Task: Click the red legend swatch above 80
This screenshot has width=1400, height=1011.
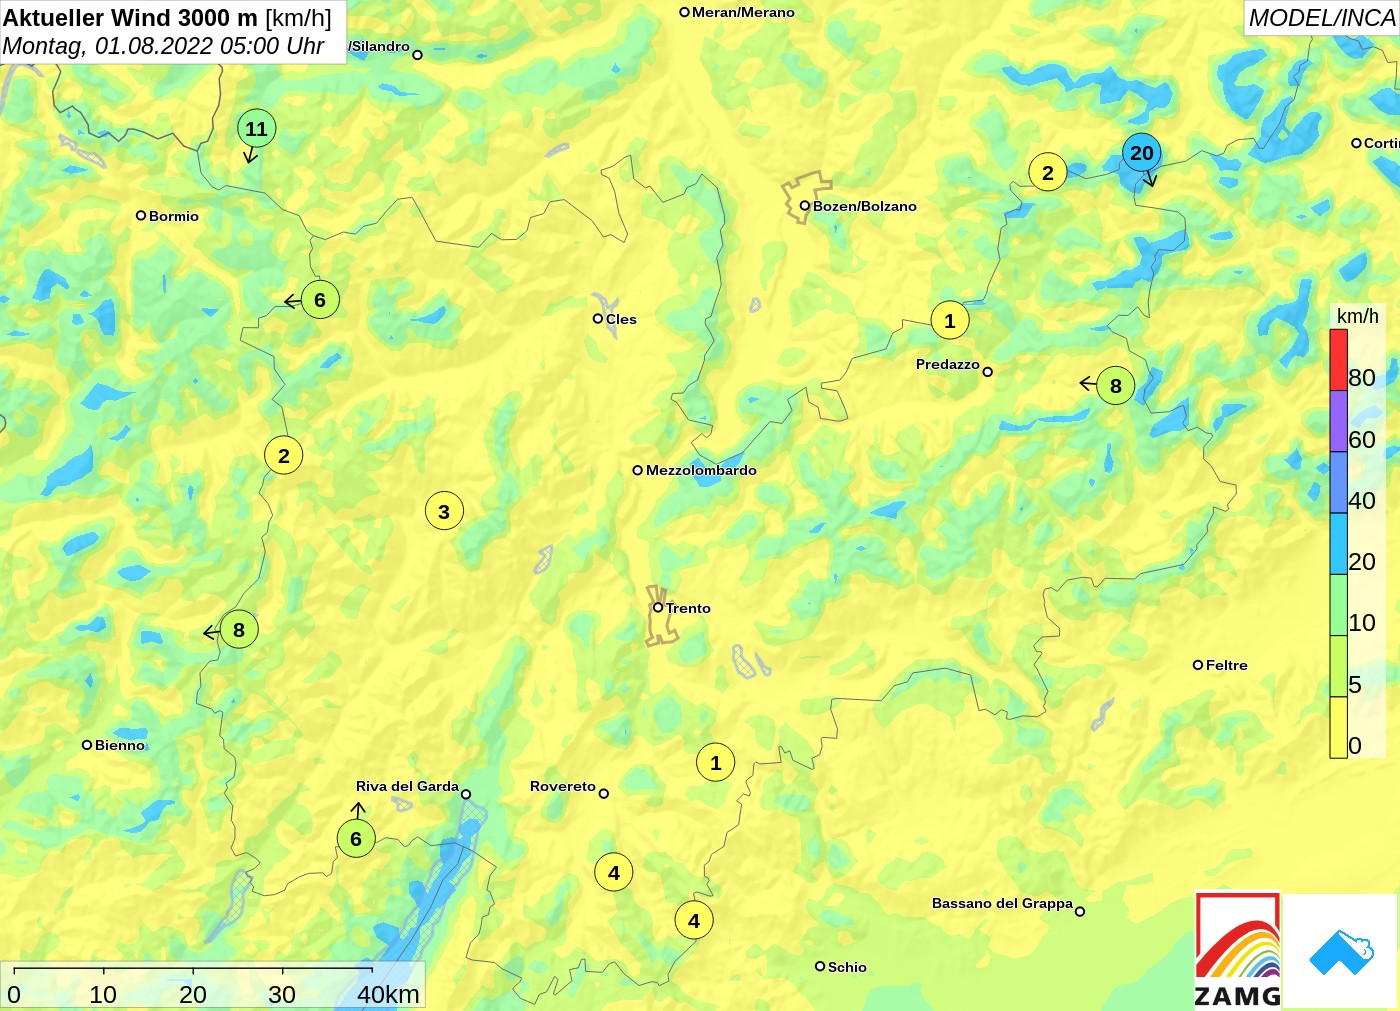Action: point(1338,360)
